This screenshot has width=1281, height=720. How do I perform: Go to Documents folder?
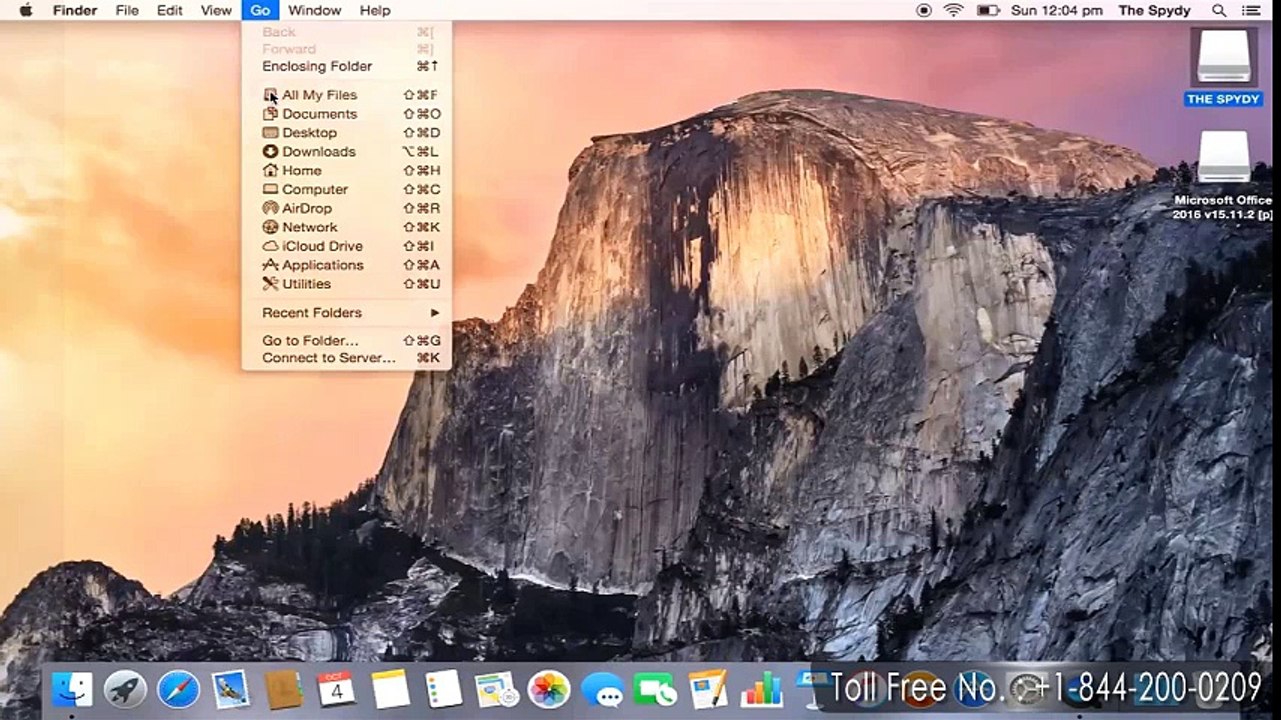[346, 114]
